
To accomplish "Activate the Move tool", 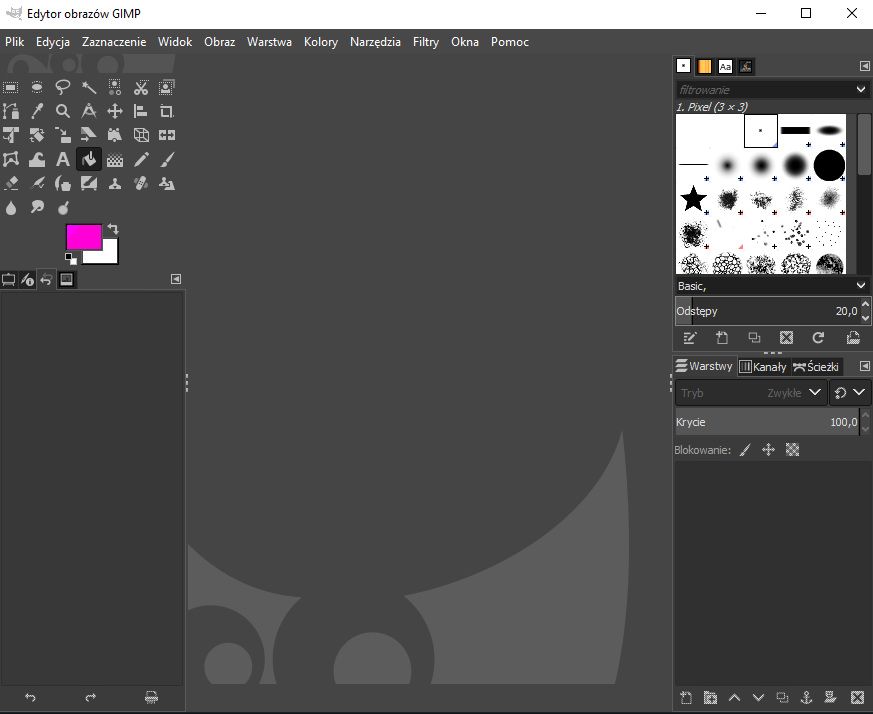I will point(115,111).
